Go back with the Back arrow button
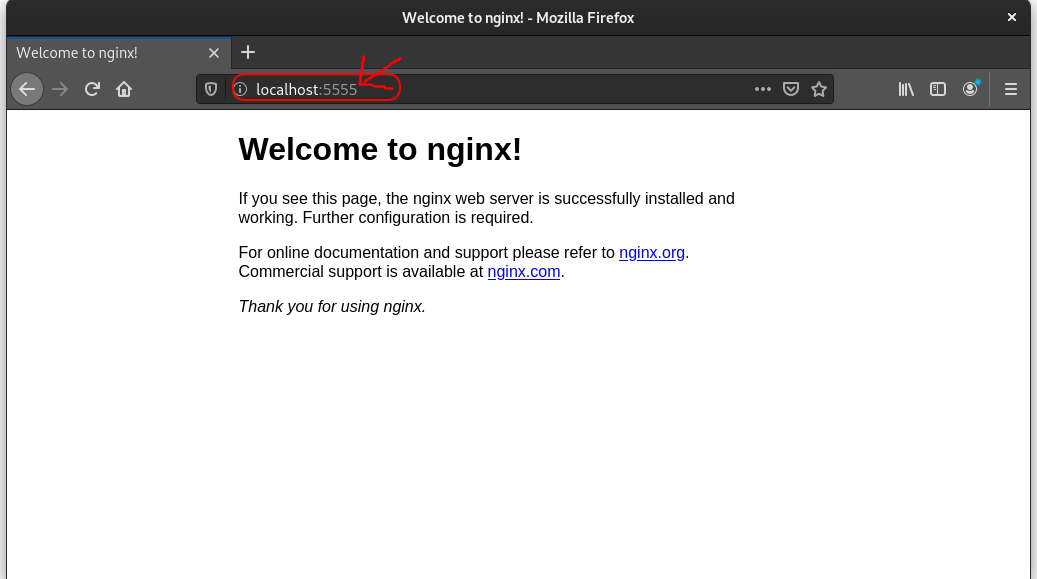This screenshot has height=579, width=1037. tap(27, 89)
